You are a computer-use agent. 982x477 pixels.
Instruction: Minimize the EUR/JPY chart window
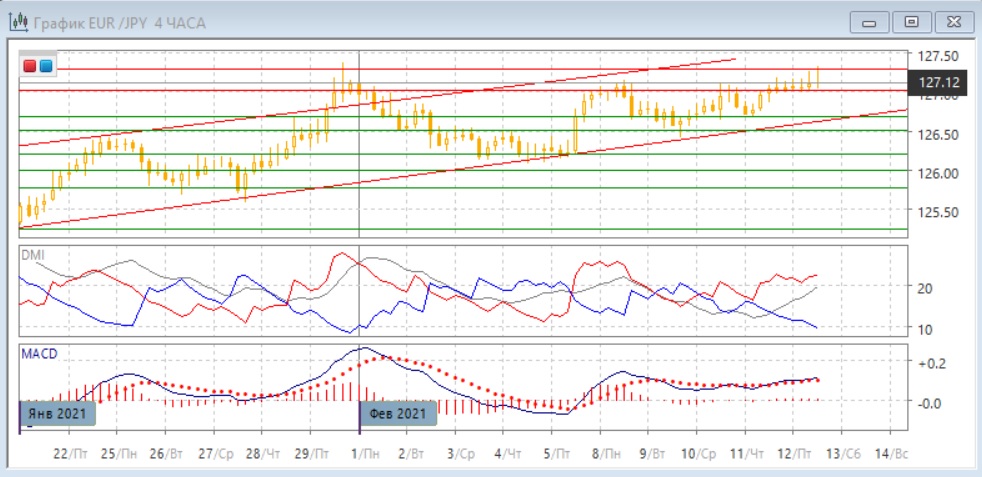[870, 22]
